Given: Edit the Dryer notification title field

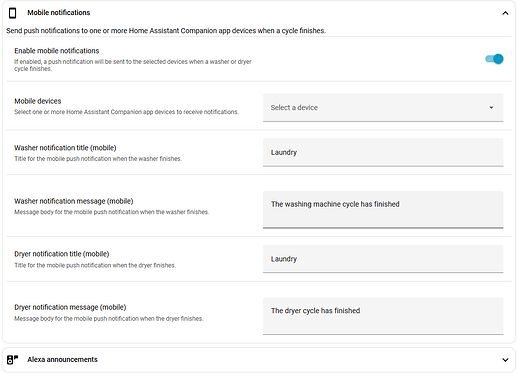Looking at the screenshot, I should [383, 259].
